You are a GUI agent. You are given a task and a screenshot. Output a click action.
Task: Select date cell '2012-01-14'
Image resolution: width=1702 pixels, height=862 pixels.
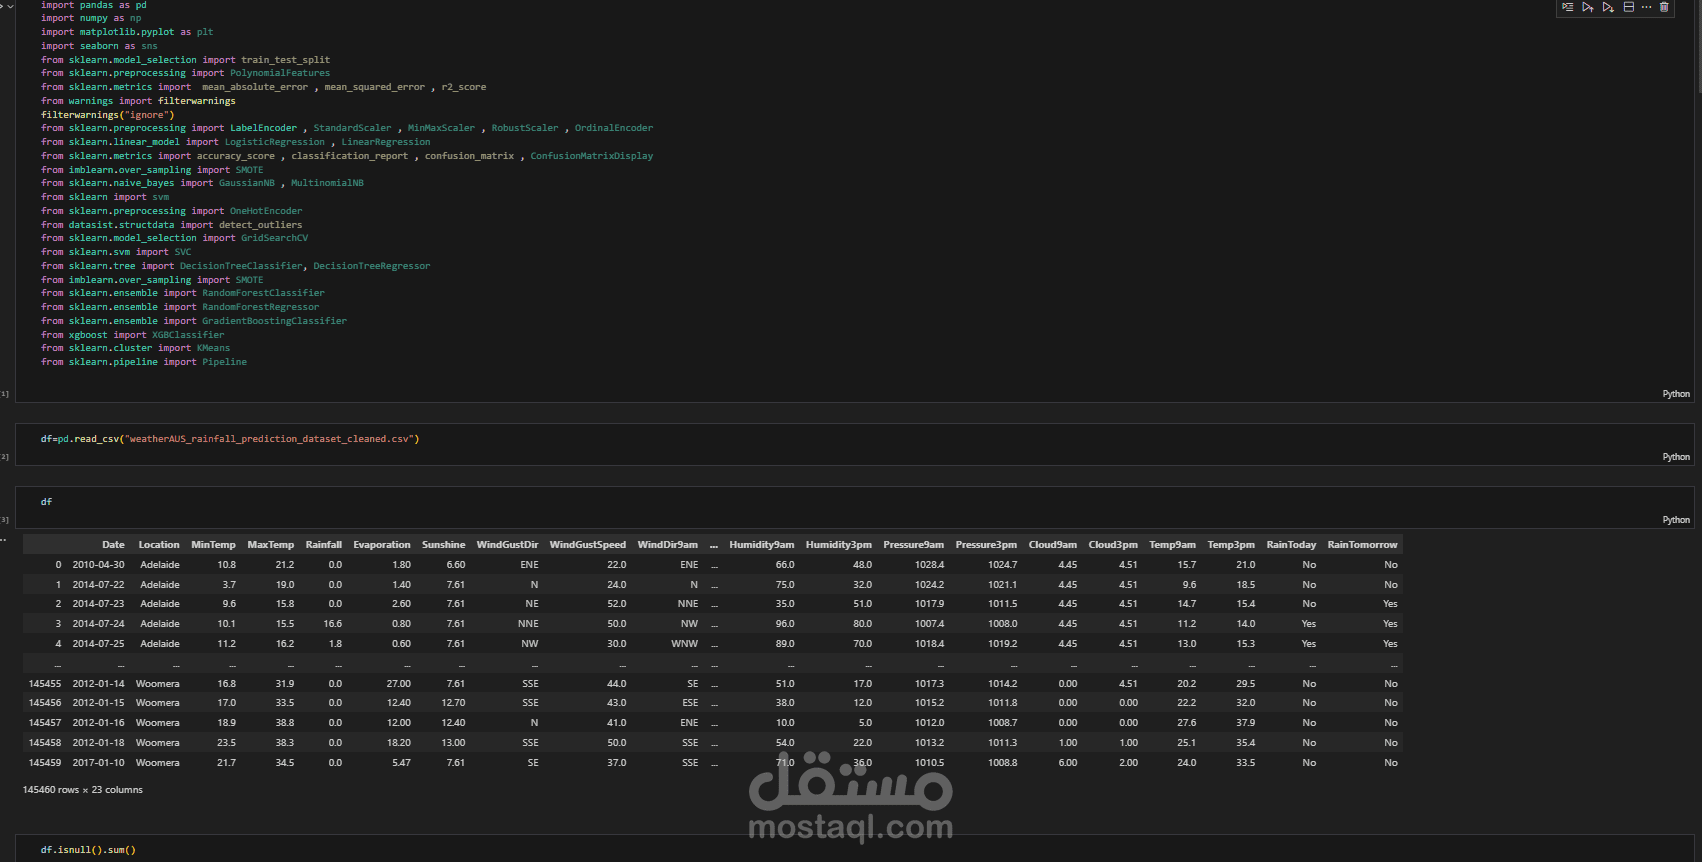click(x=98, y=684)
